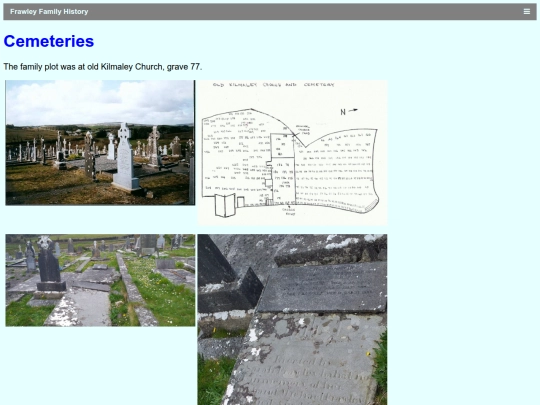Open the inscribed gravestone close-up photo
This screenshot has height=405, width=540.
click(x=292, y=320)
